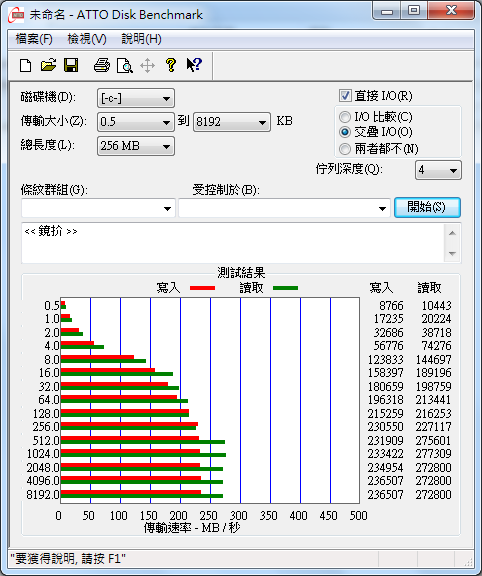Viewport: 482px width, 576px height.
Task: Select the 交疊 I/O(O) radio button
Action: 345,132
